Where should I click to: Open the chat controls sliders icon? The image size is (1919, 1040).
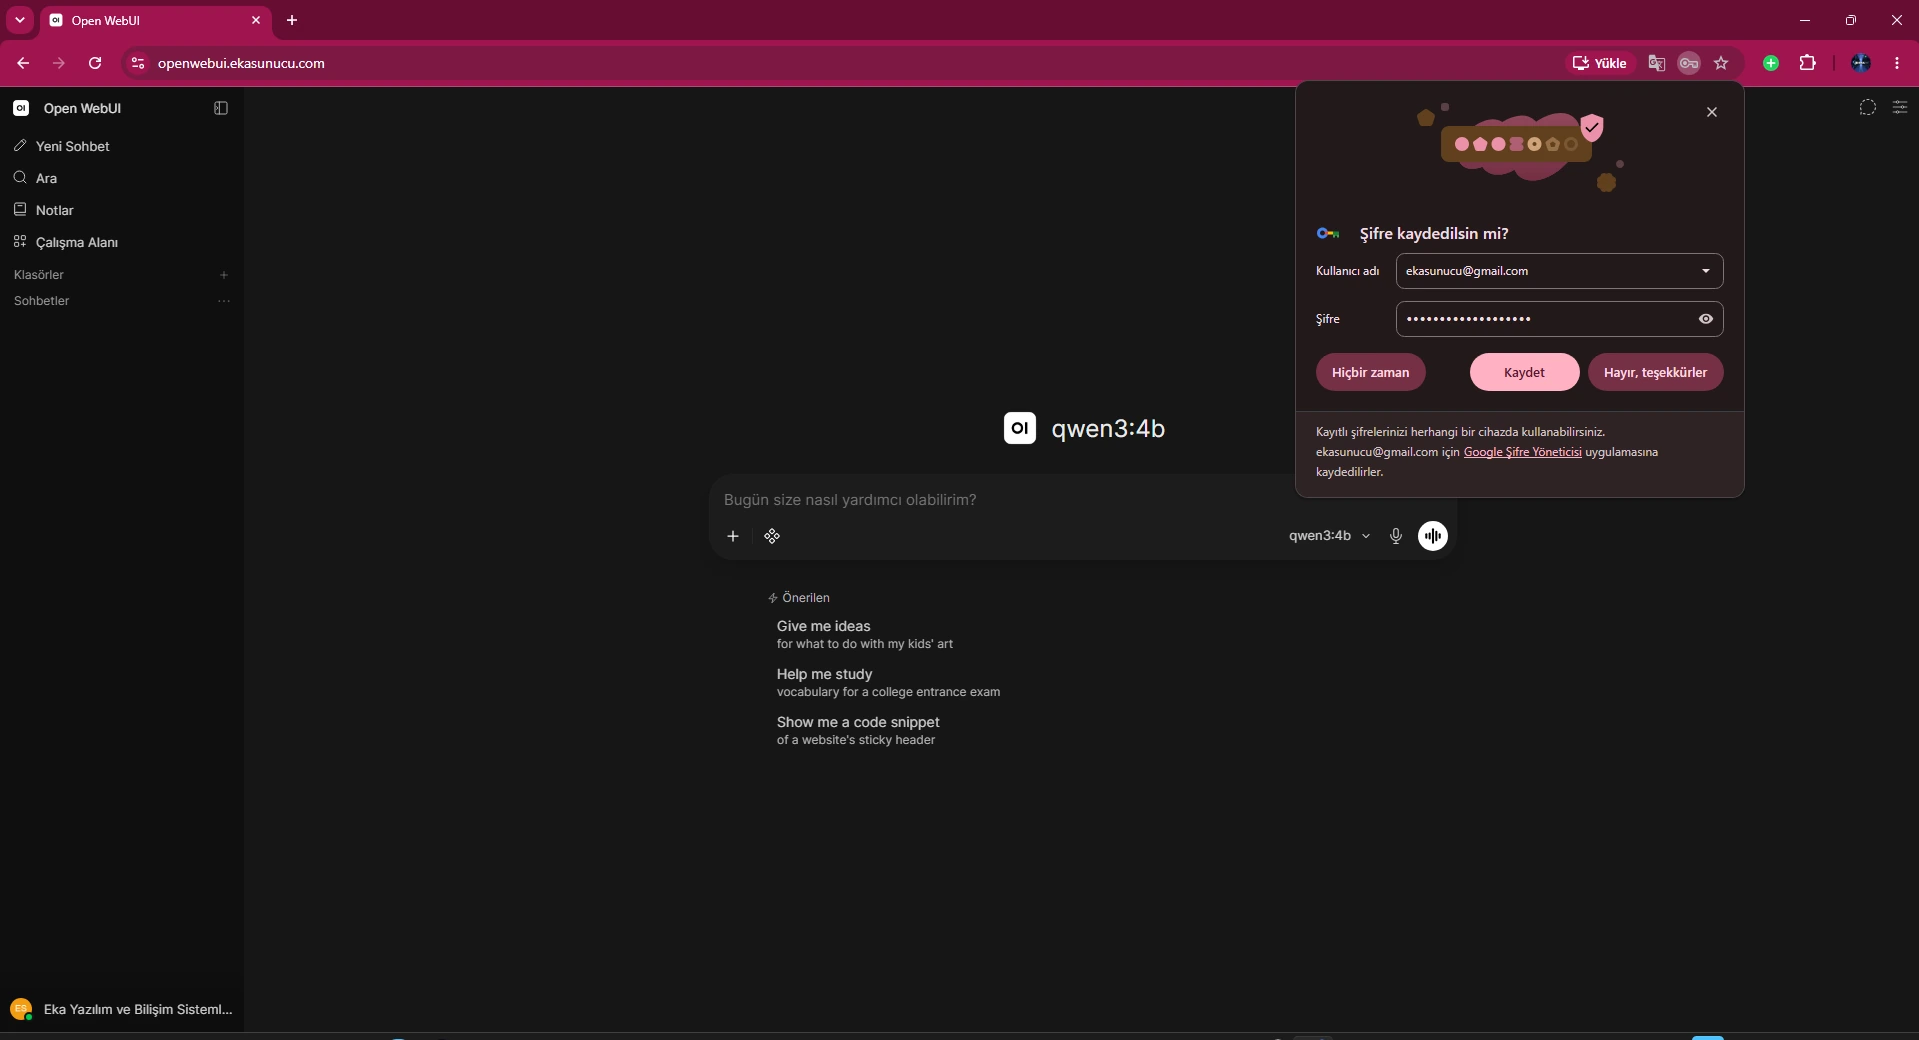pos(1900,108)
